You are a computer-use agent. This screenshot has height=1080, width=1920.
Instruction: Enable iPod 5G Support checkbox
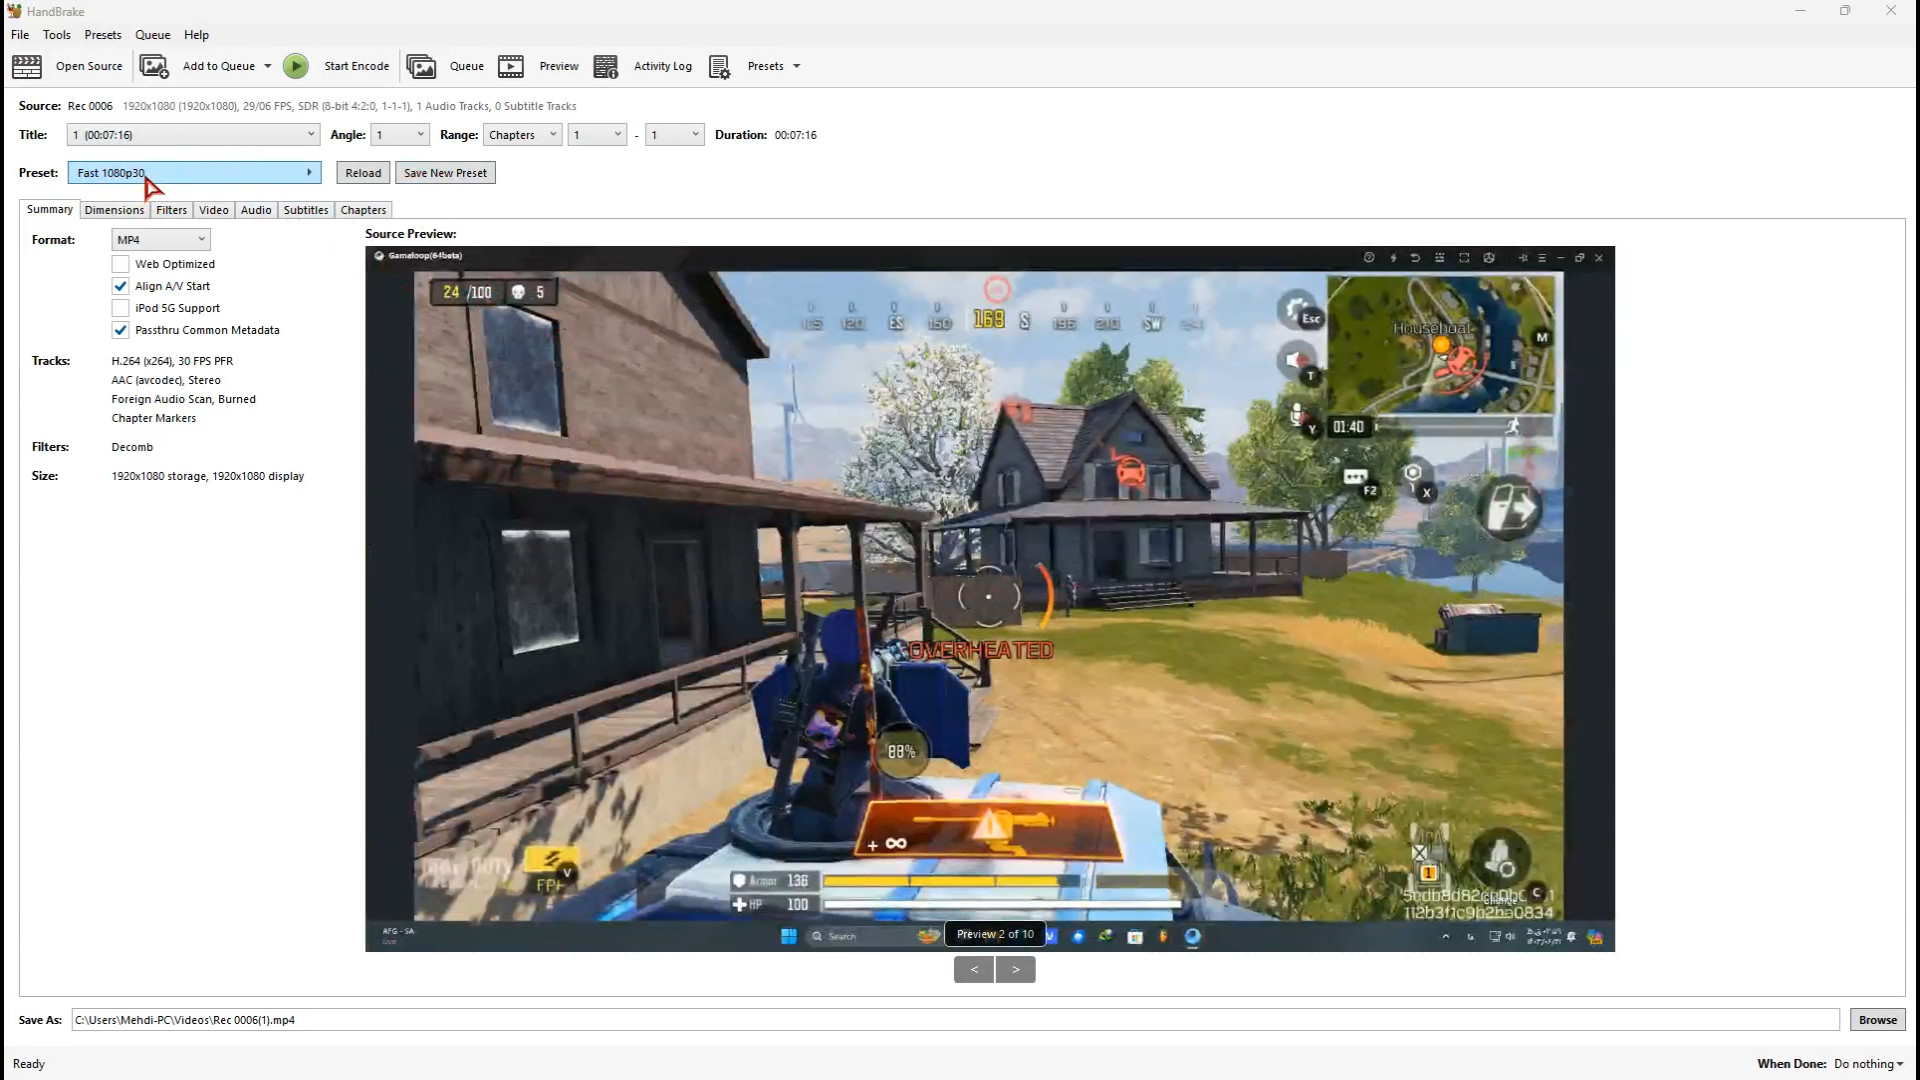[x=121, y=308]
